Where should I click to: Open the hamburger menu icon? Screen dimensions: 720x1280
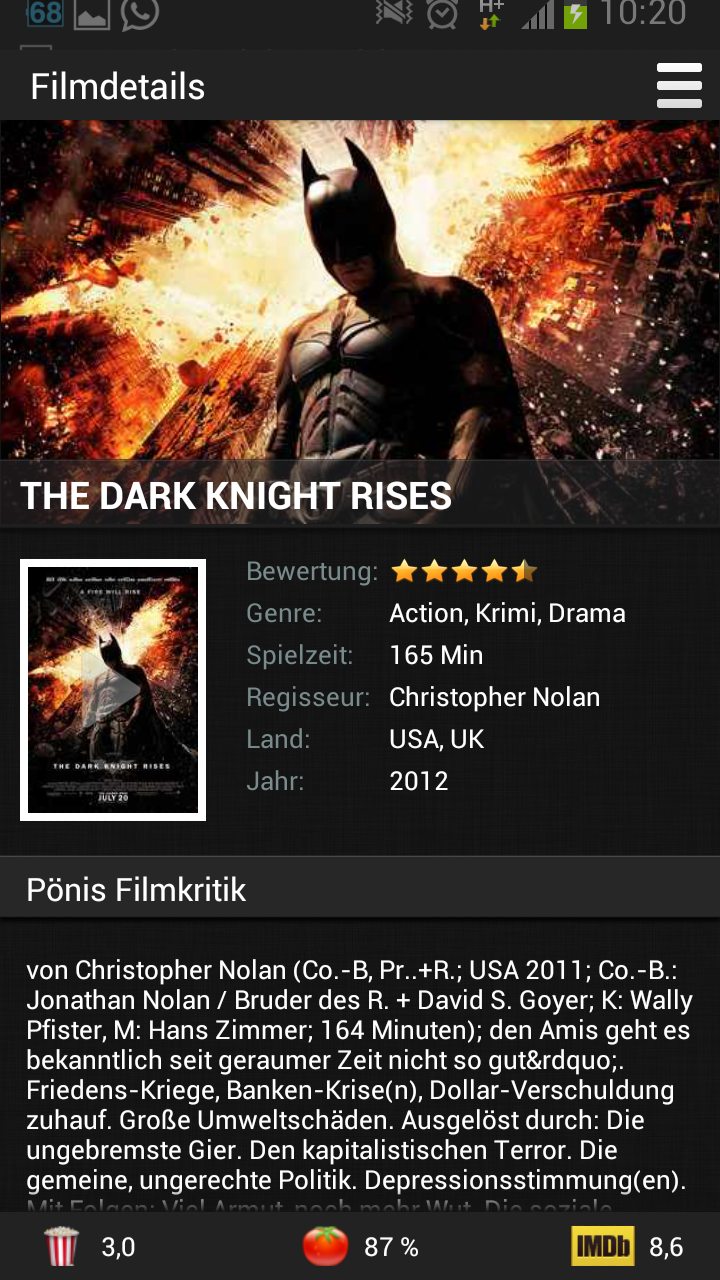(x=679, y=85)
